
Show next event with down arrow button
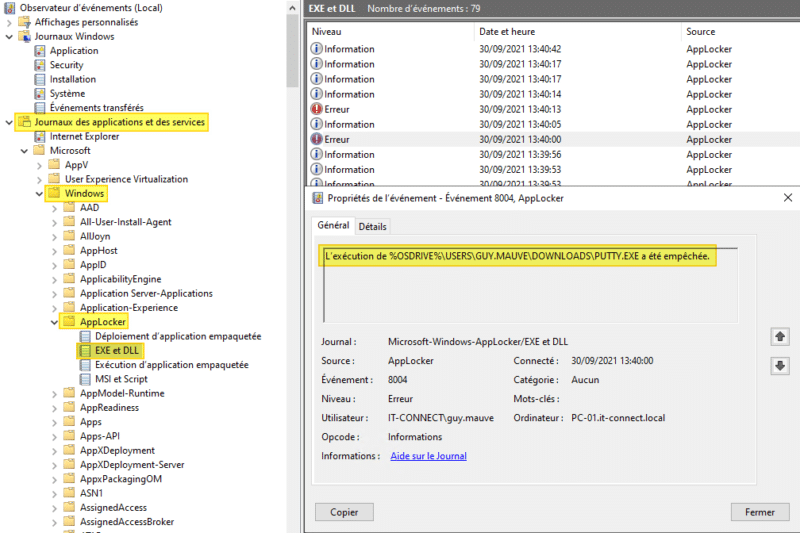tap(780, 366)
